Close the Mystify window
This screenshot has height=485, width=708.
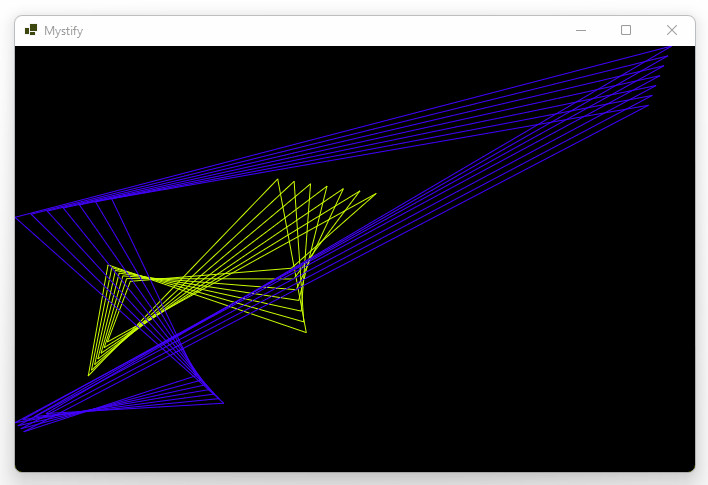(x=671, y=30)
